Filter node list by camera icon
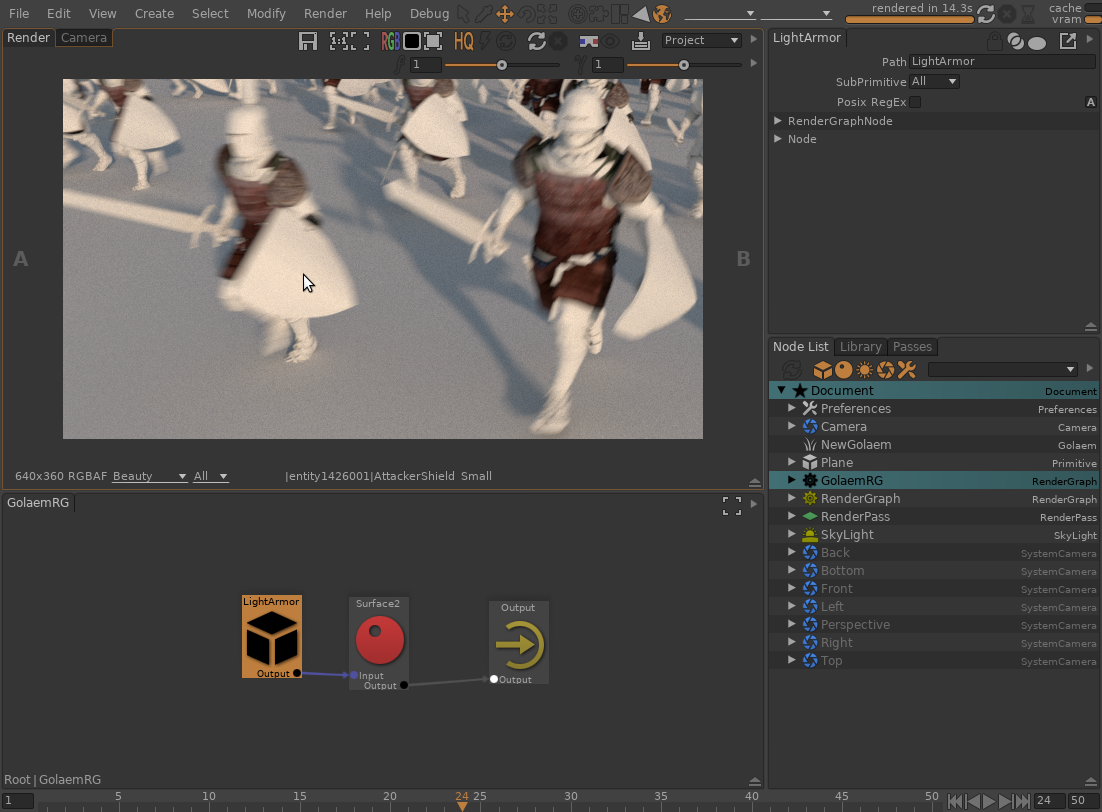The image size is (1102, 812). [x=886, y=370]
